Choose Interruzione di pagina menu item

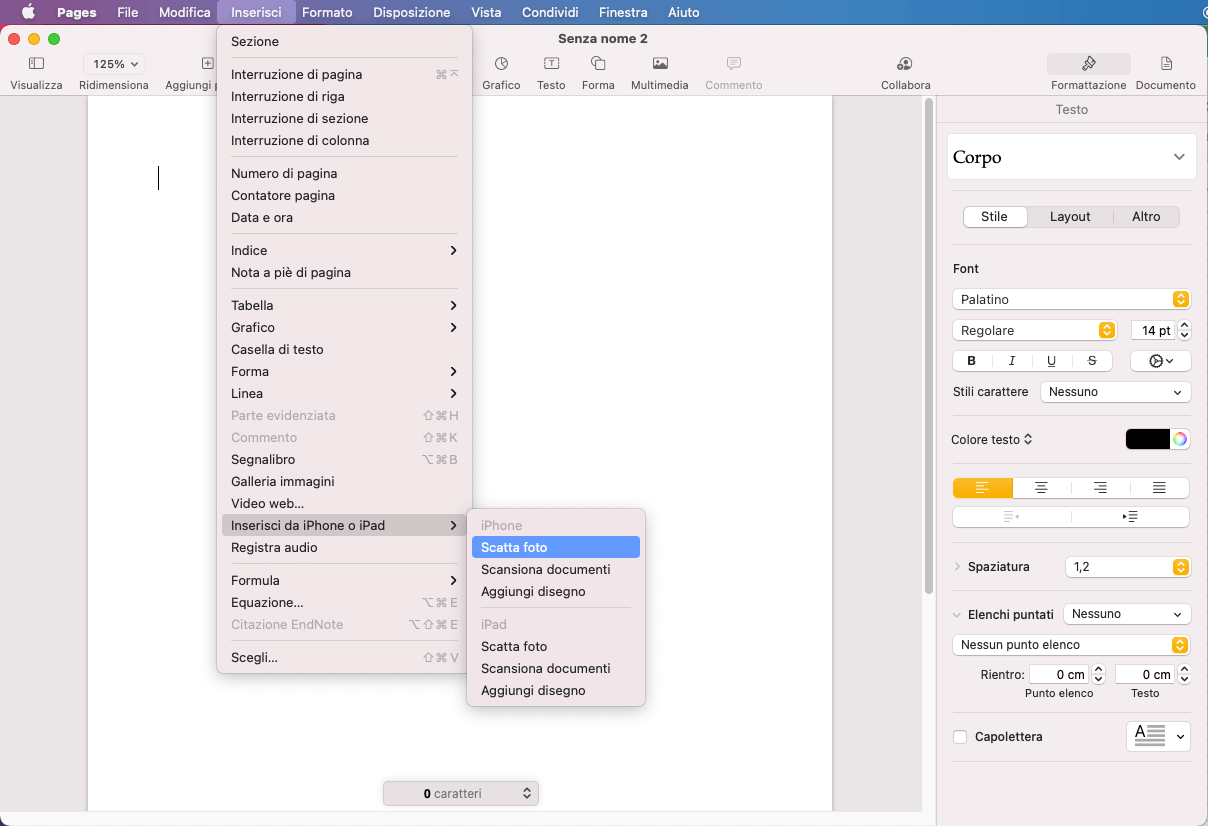(x=296, y=74)
